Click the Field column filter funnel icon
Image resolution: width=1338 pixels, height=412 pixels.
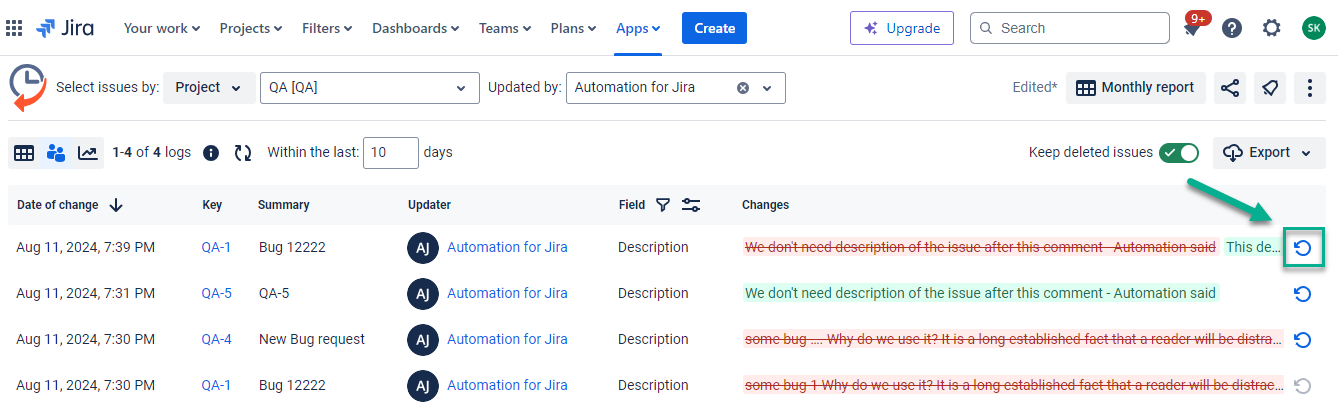(x=662, y=205)
